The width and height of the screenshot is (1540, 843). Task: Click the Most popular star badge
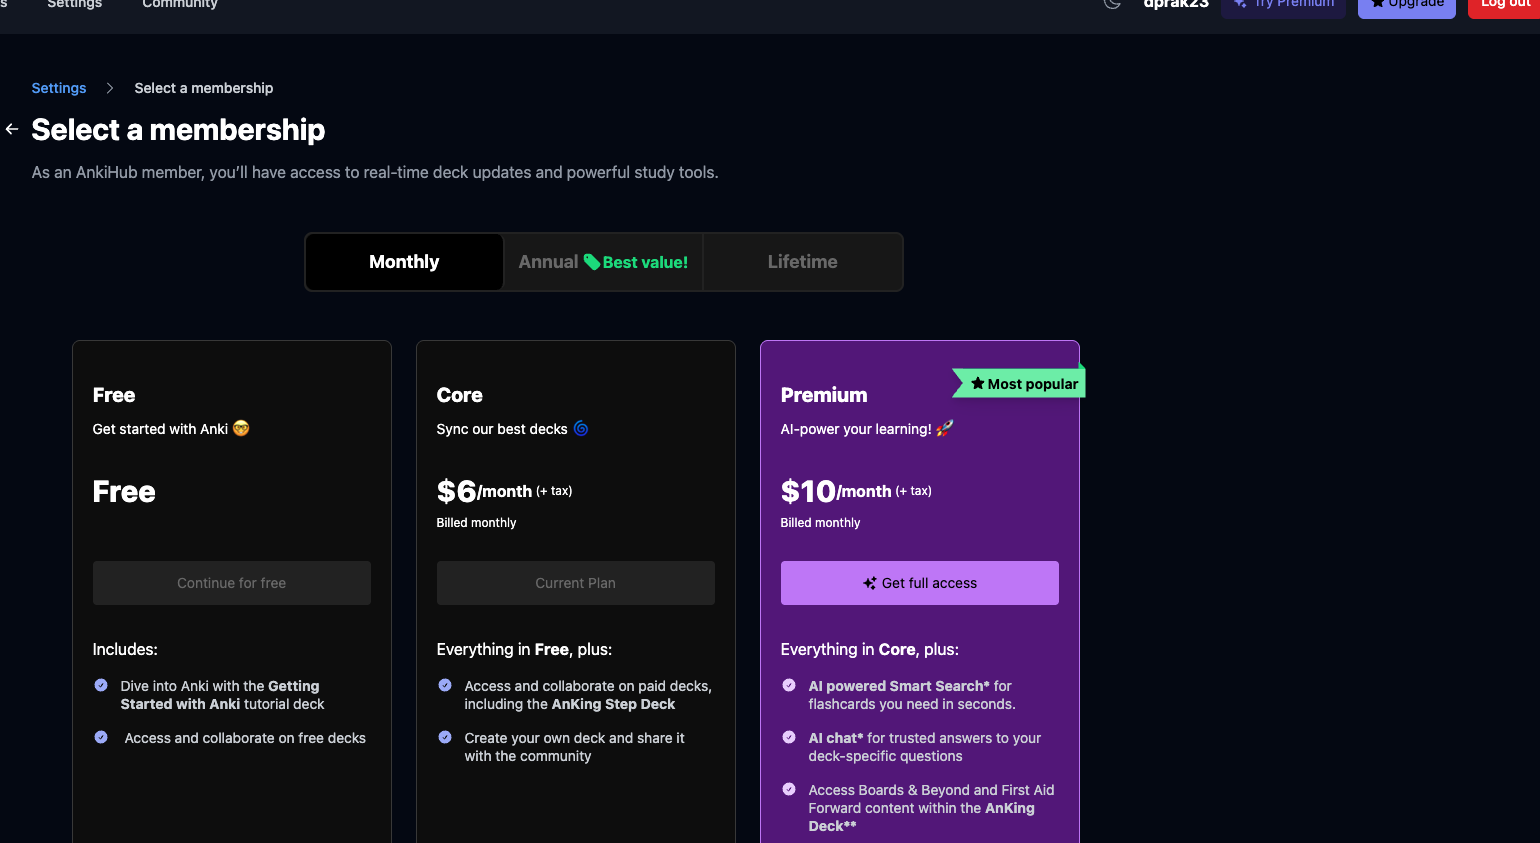tap(1023, 384)
